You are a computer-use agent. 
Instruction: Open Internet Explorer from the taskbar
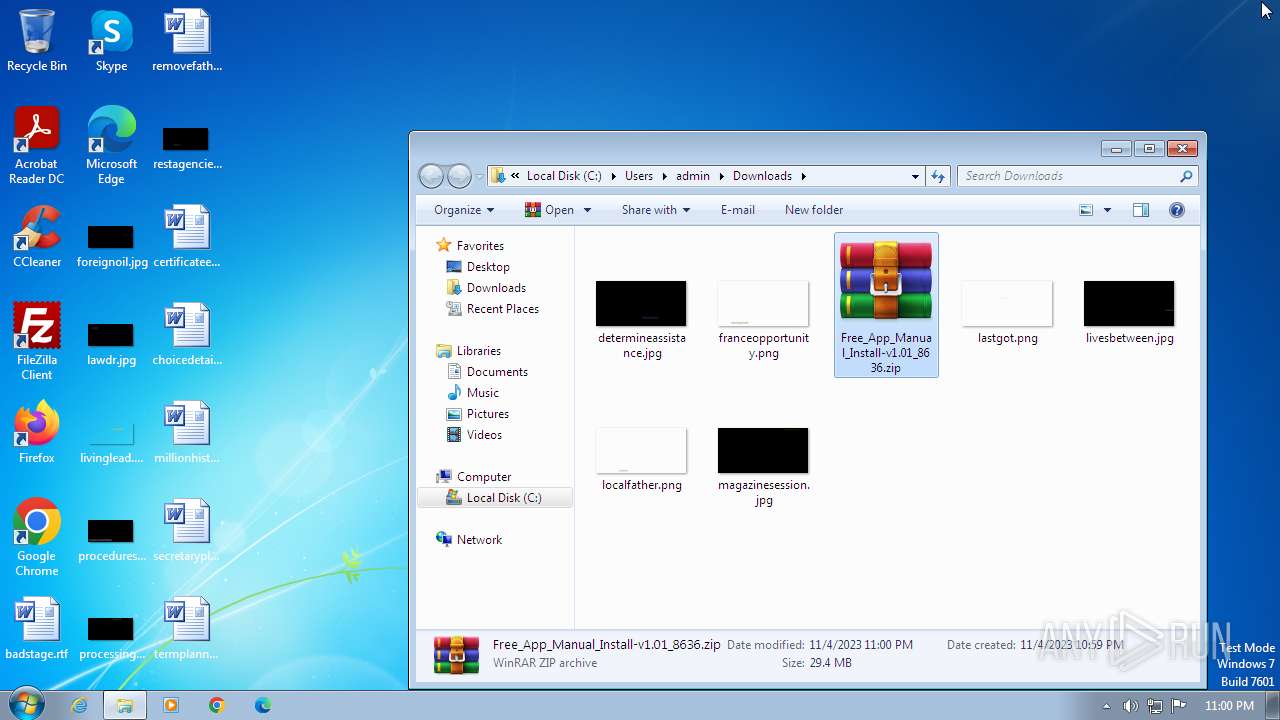coord(79,705)
